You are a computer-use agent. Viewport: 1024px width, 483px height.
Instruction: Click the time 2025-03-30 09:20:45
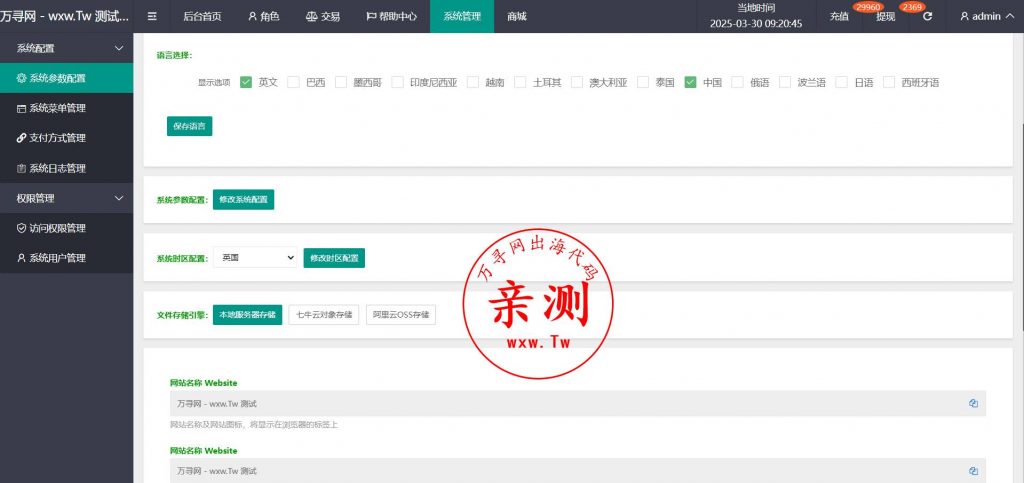756,23
